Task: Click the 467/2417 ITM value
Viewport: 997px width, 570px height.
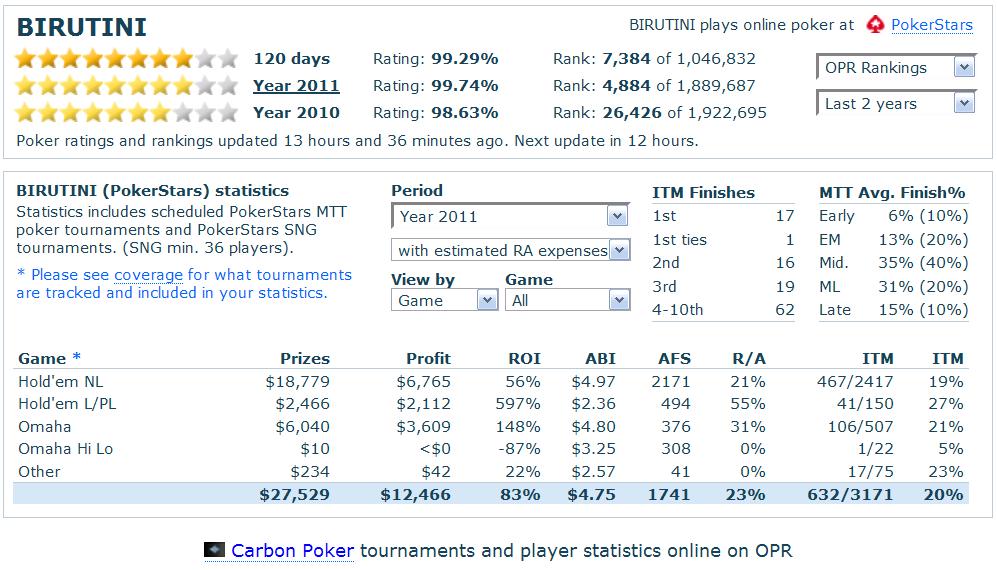Action: 855,382
